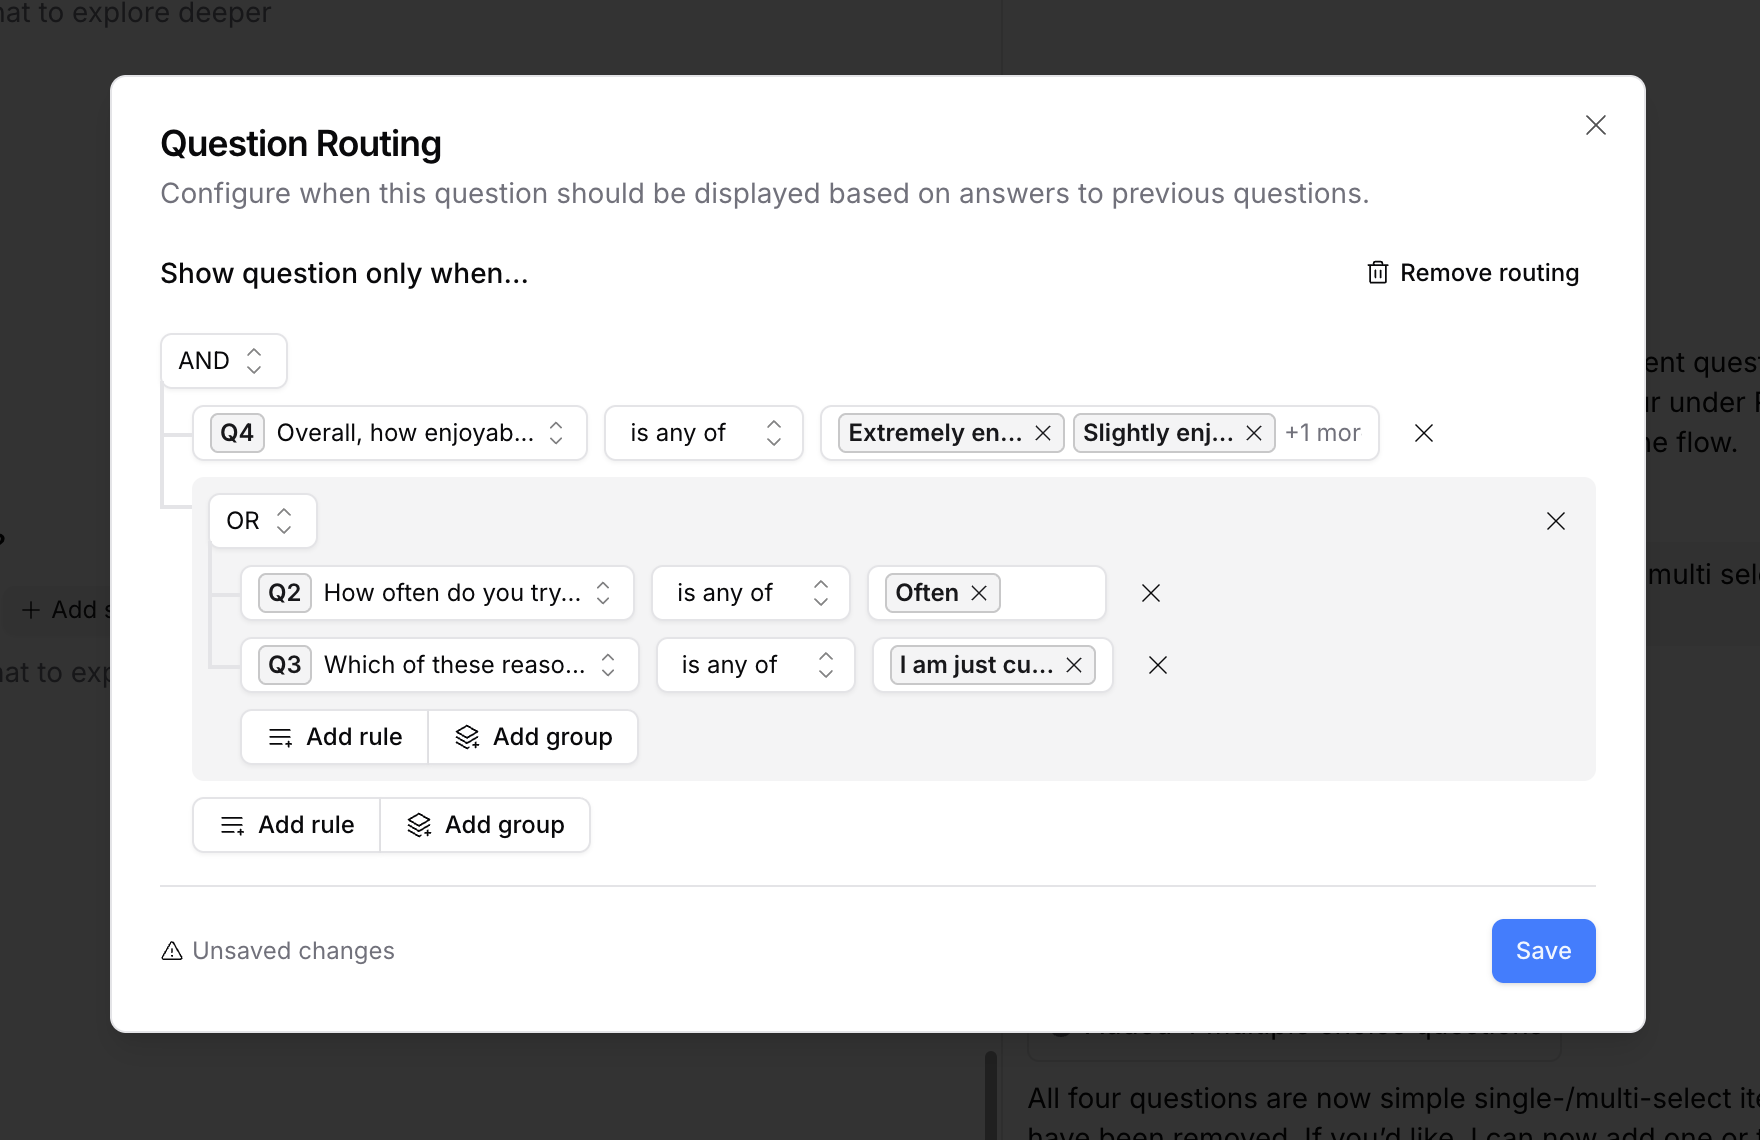Click the Add rule icon inside the OR group
The width and height of the screenshot is (1760, 1140).
point(279,737)
